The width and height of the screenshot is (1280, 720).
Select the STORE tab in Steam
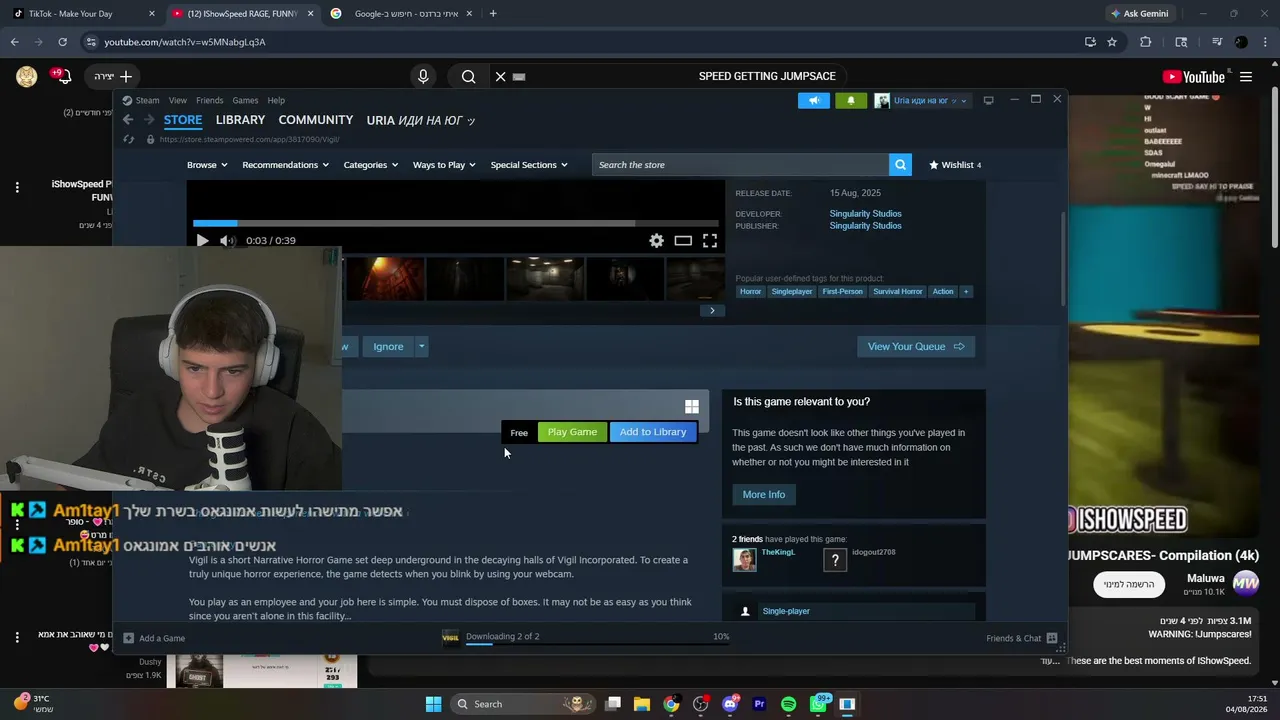[x=183, y=120]
